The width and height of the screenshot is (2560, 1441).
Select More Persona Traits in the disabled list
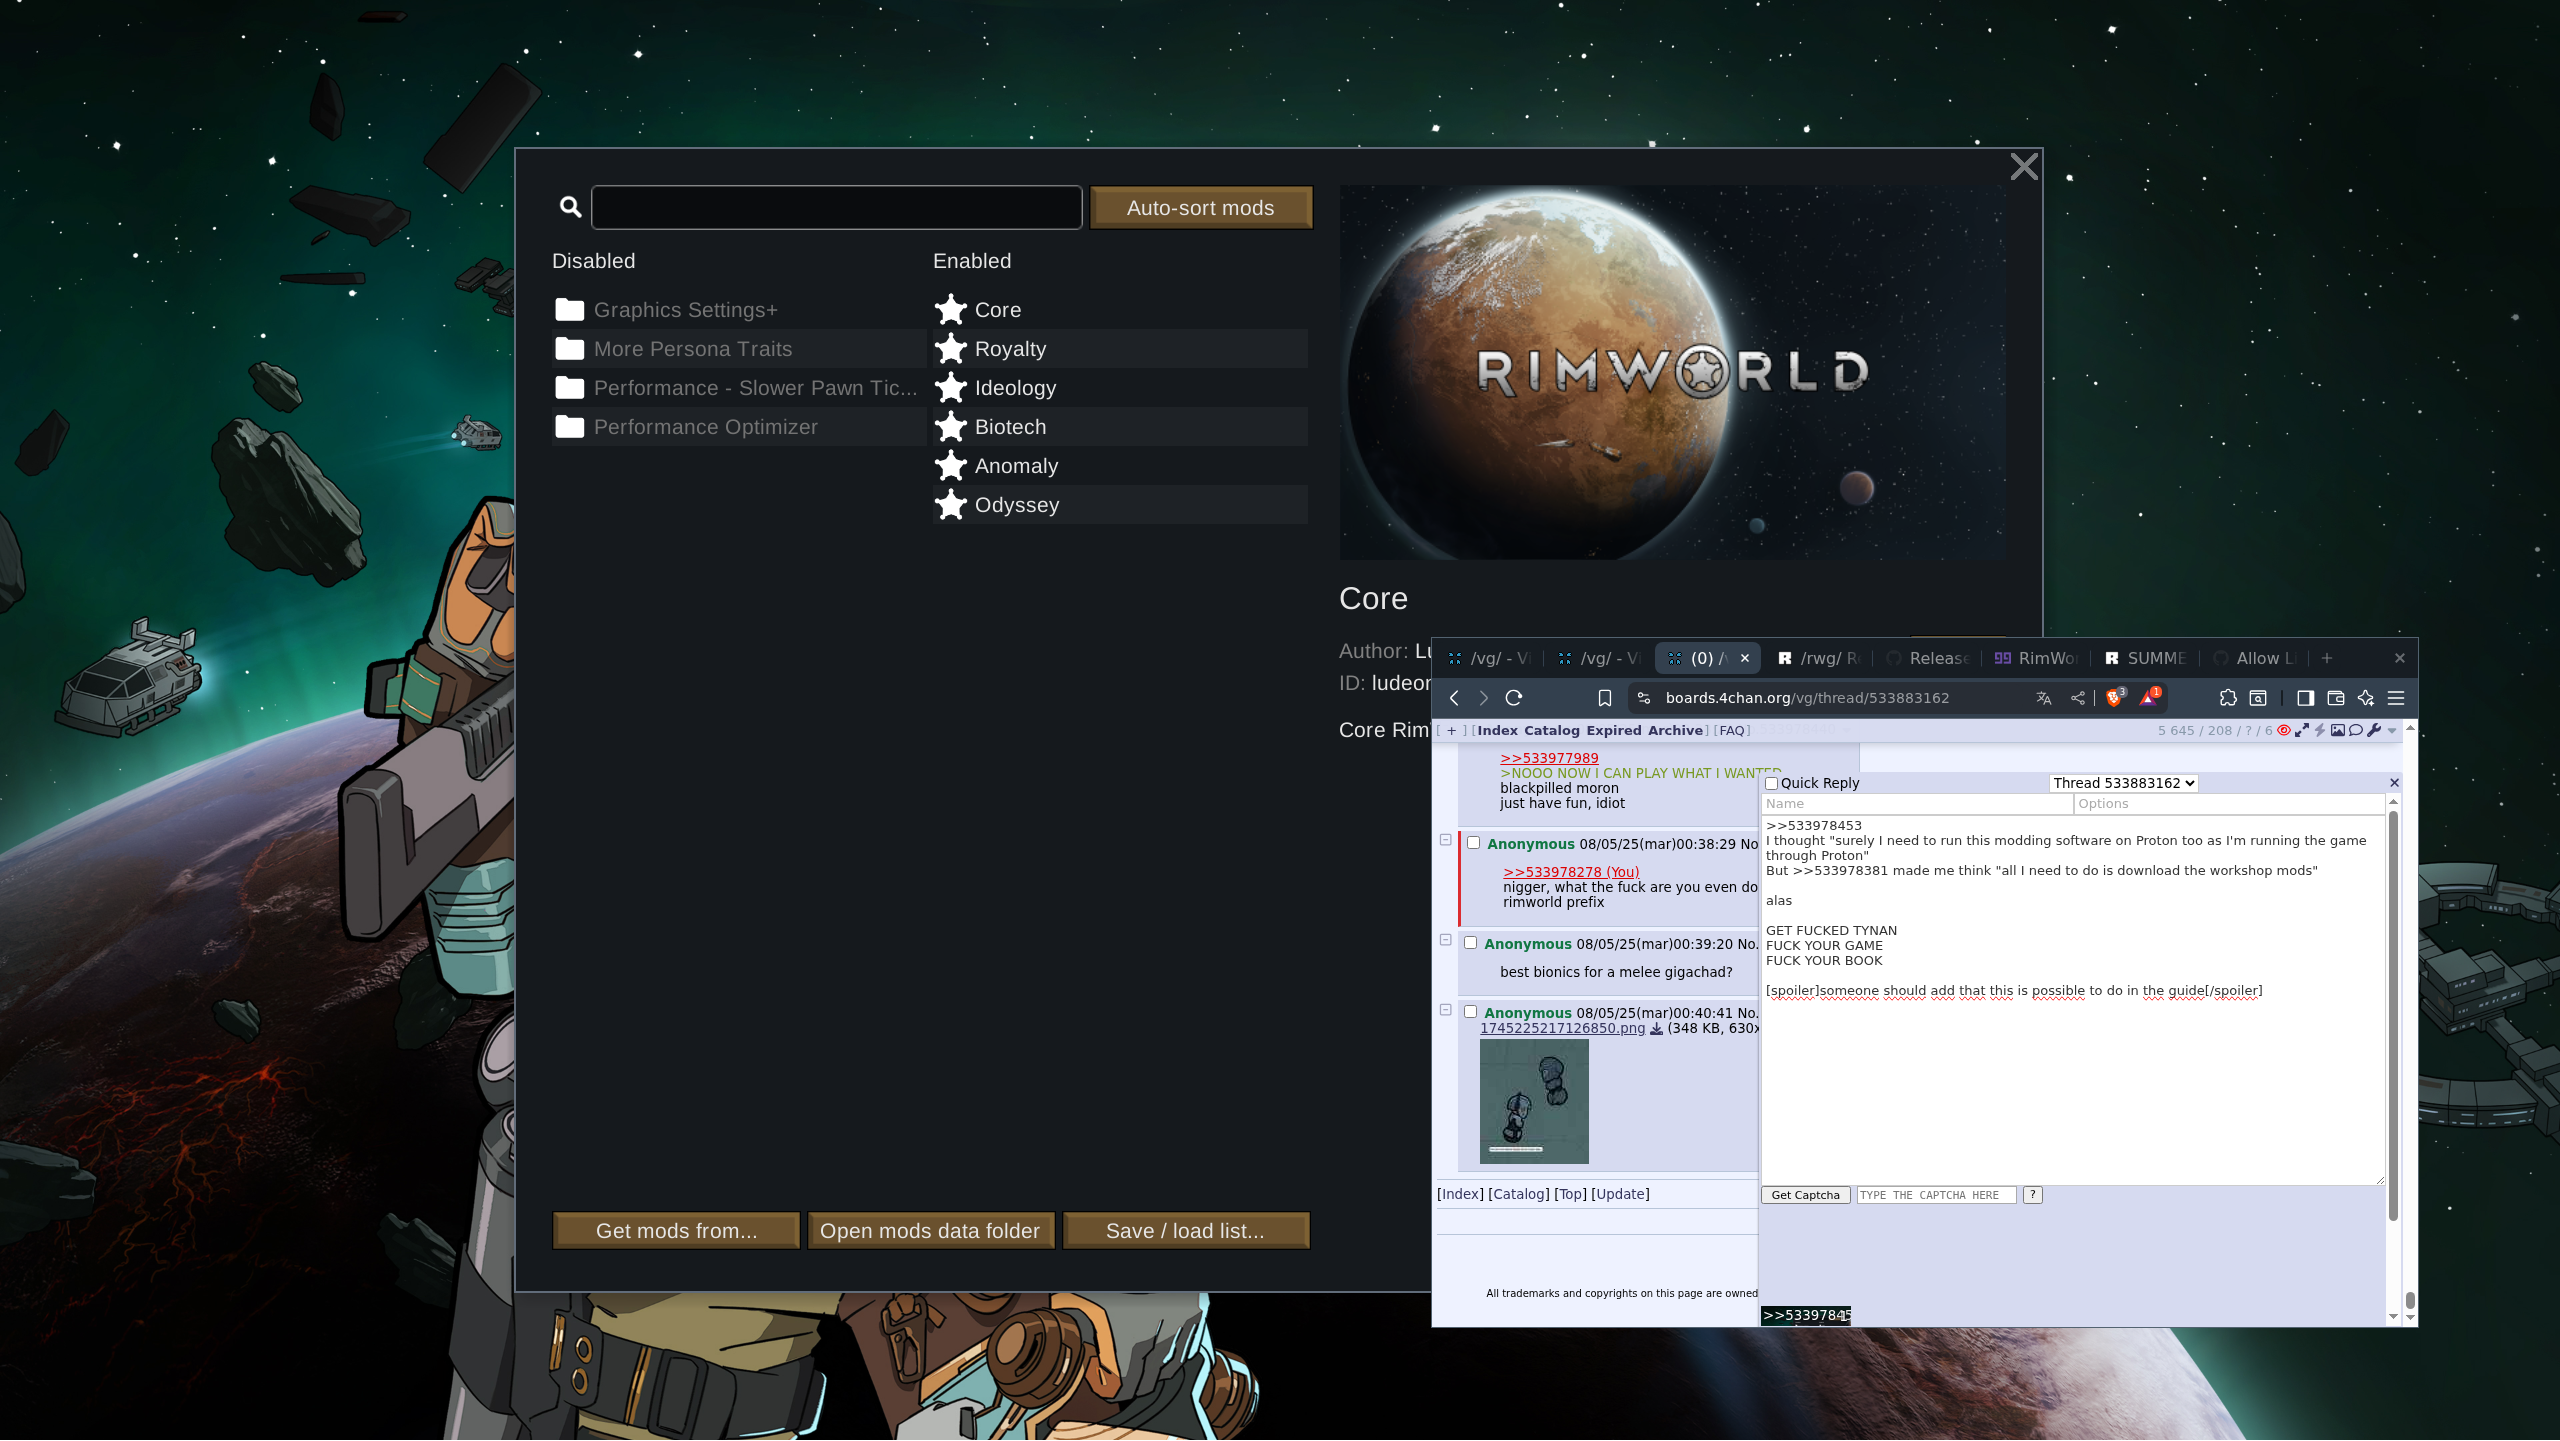click(739, 348)
